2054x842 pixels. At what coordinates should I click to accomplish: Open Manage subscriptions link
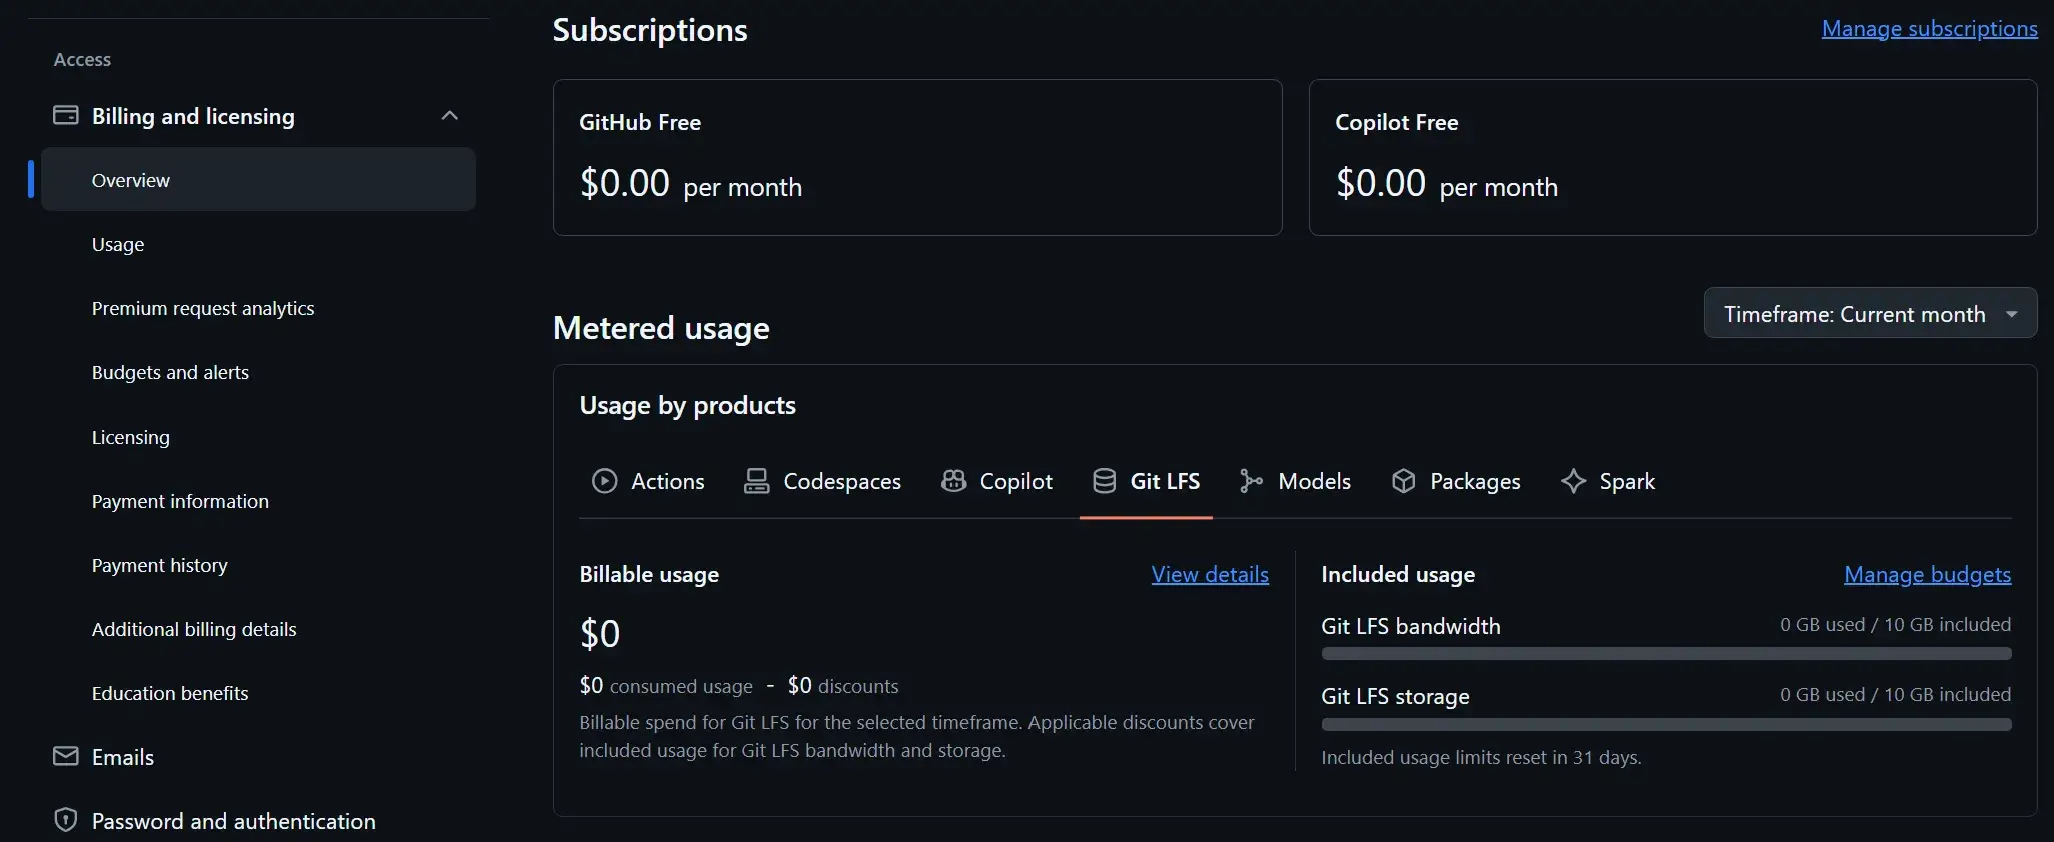pos(1929,29)
